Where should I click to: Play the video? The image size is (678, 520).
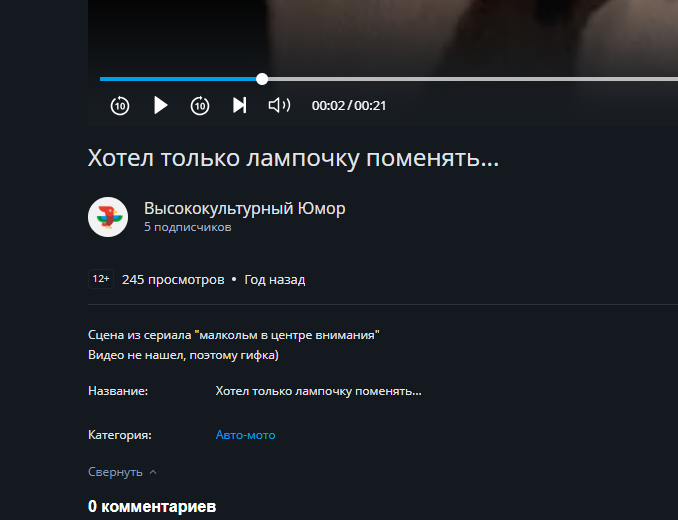coord(160,105)
